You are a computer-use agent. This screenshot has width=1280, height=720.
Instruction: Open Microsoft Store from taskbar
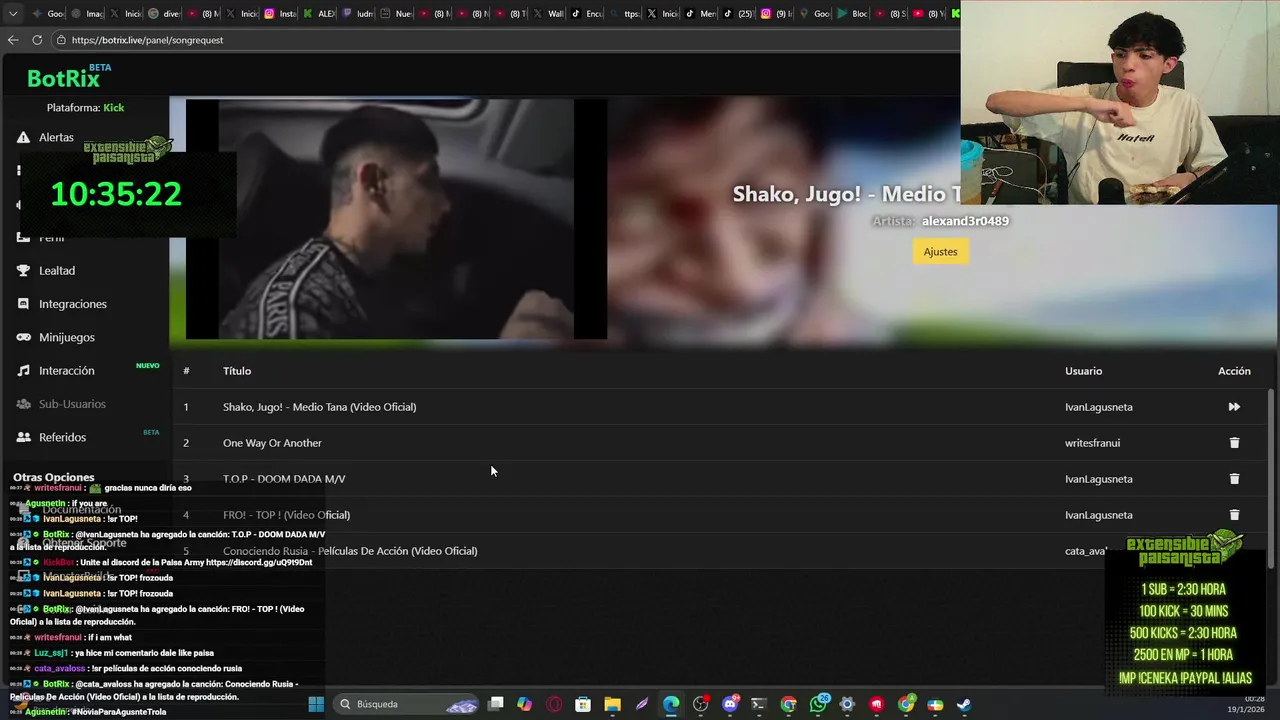pyautogui.click(x=583, y=704)
